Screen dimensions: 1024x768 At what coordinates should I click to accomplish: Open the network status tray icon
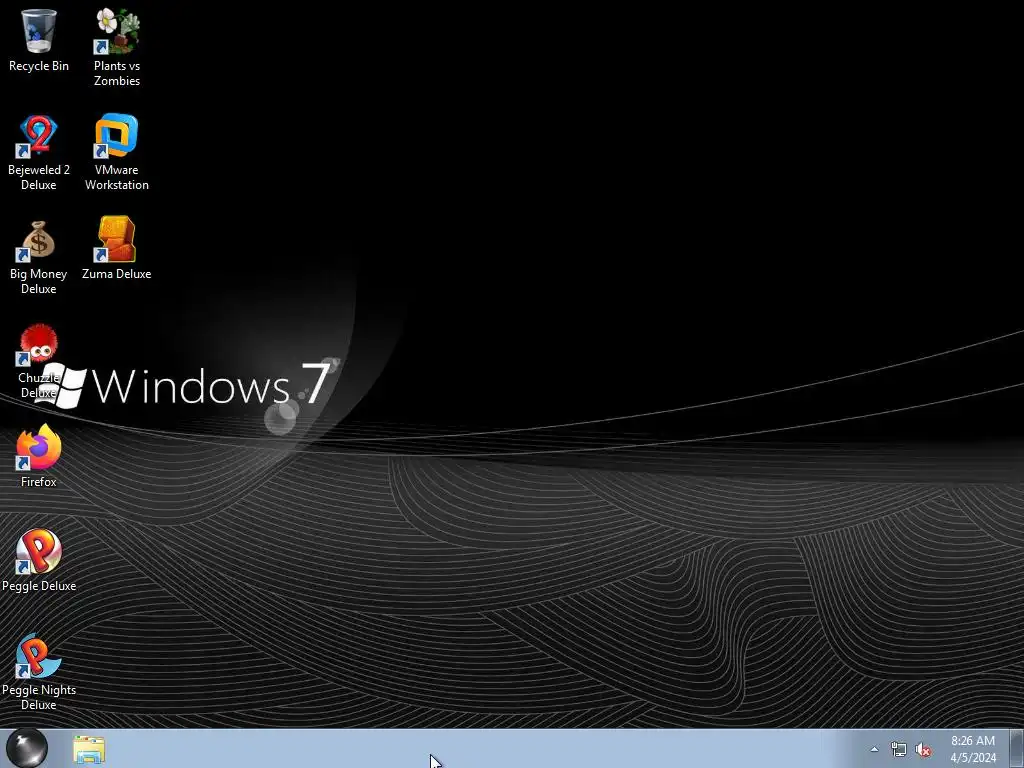[x=899, y=749]
